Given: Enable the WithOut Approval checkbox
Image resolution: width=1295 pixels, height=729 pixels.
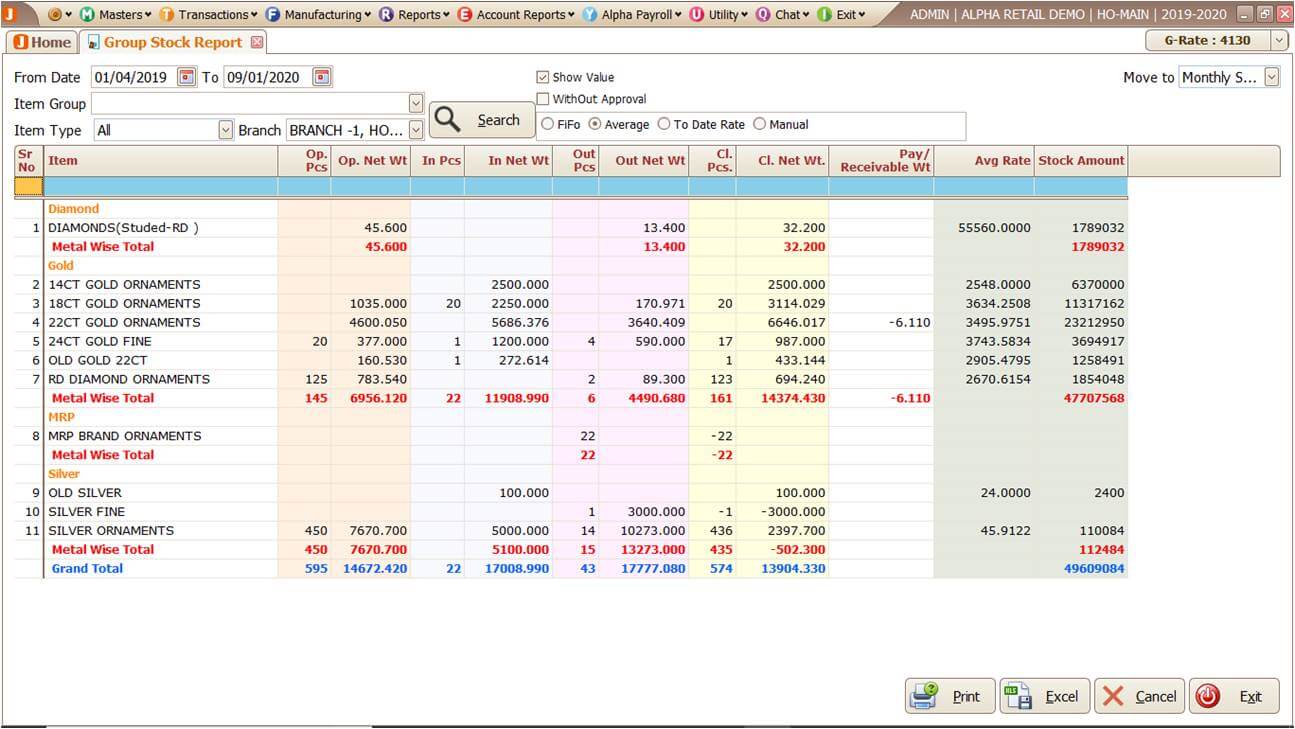Looking at the screenshot, I should [x=543, y=99].
